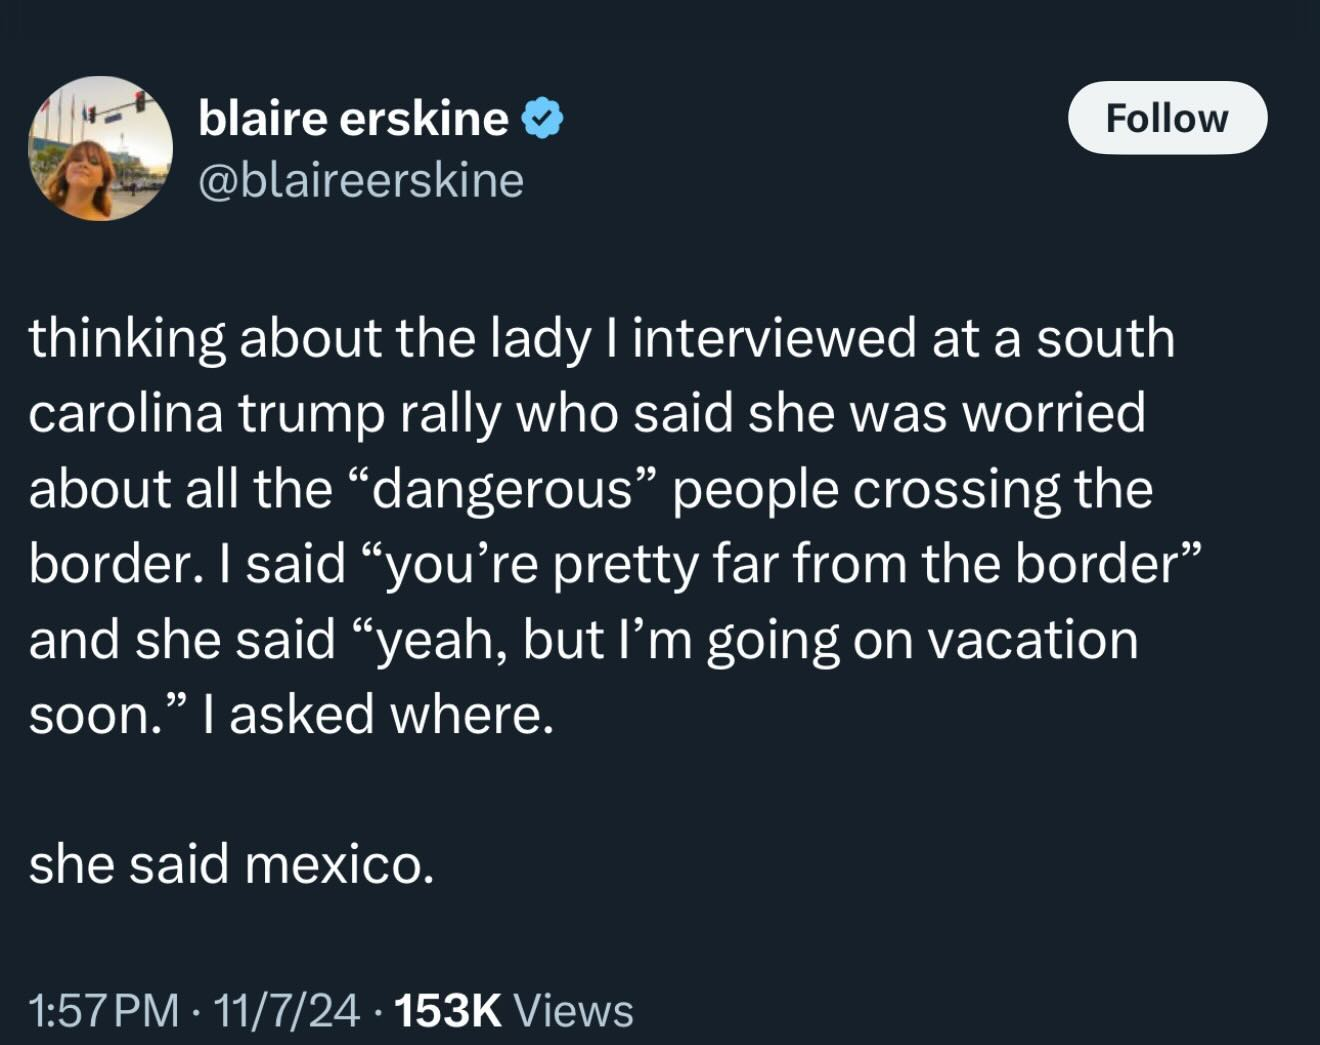Click "south" ending the tweet's first line
Viewport: 1320px width, 1045px height.
pos(1105,338)
